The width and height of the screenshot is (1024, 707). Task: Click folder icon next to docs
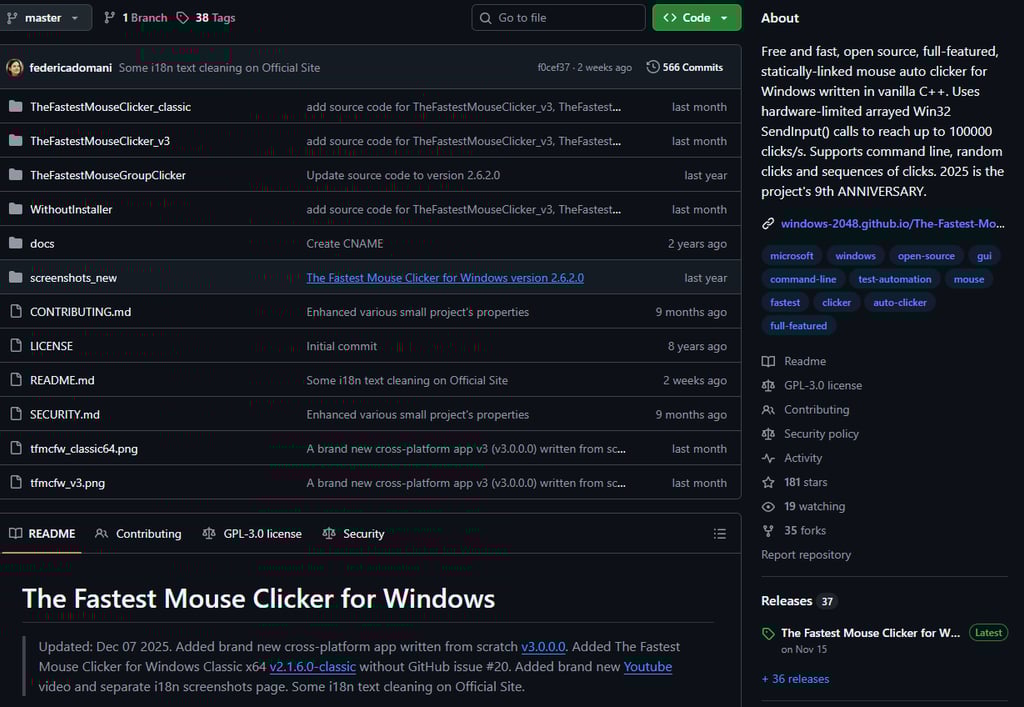[16, 244]
